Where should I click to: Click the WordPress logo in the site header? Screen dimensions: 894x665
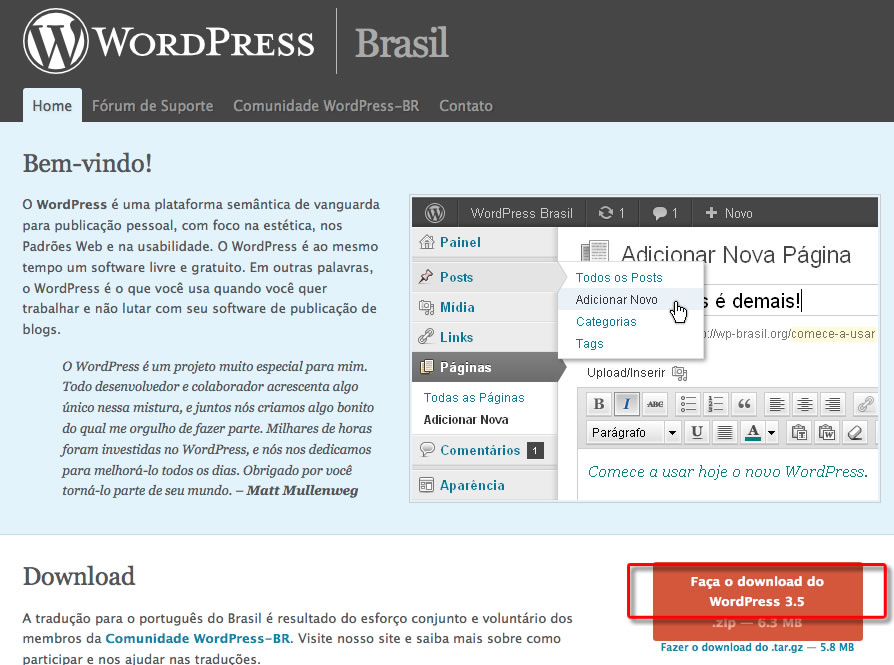[x=169, y=41]
